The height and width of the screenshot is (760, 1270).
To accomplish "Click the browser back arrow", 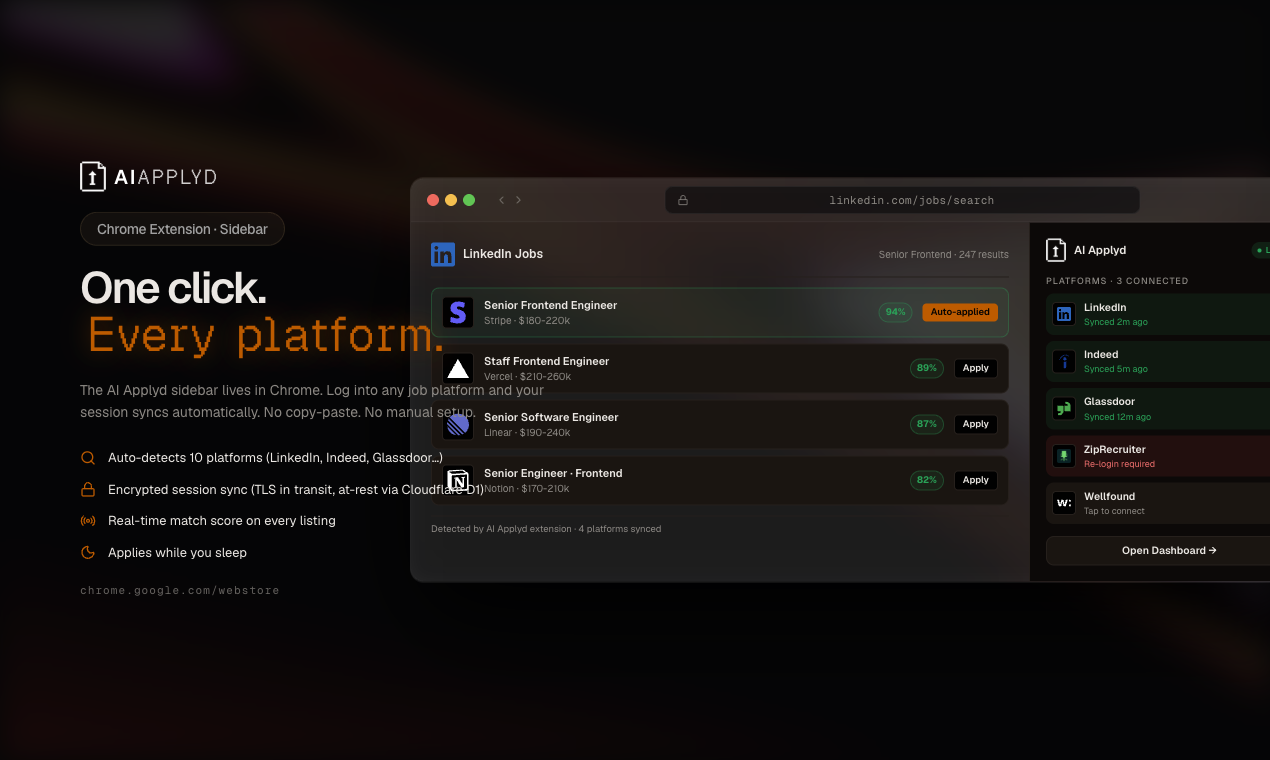I will (502, 200).
